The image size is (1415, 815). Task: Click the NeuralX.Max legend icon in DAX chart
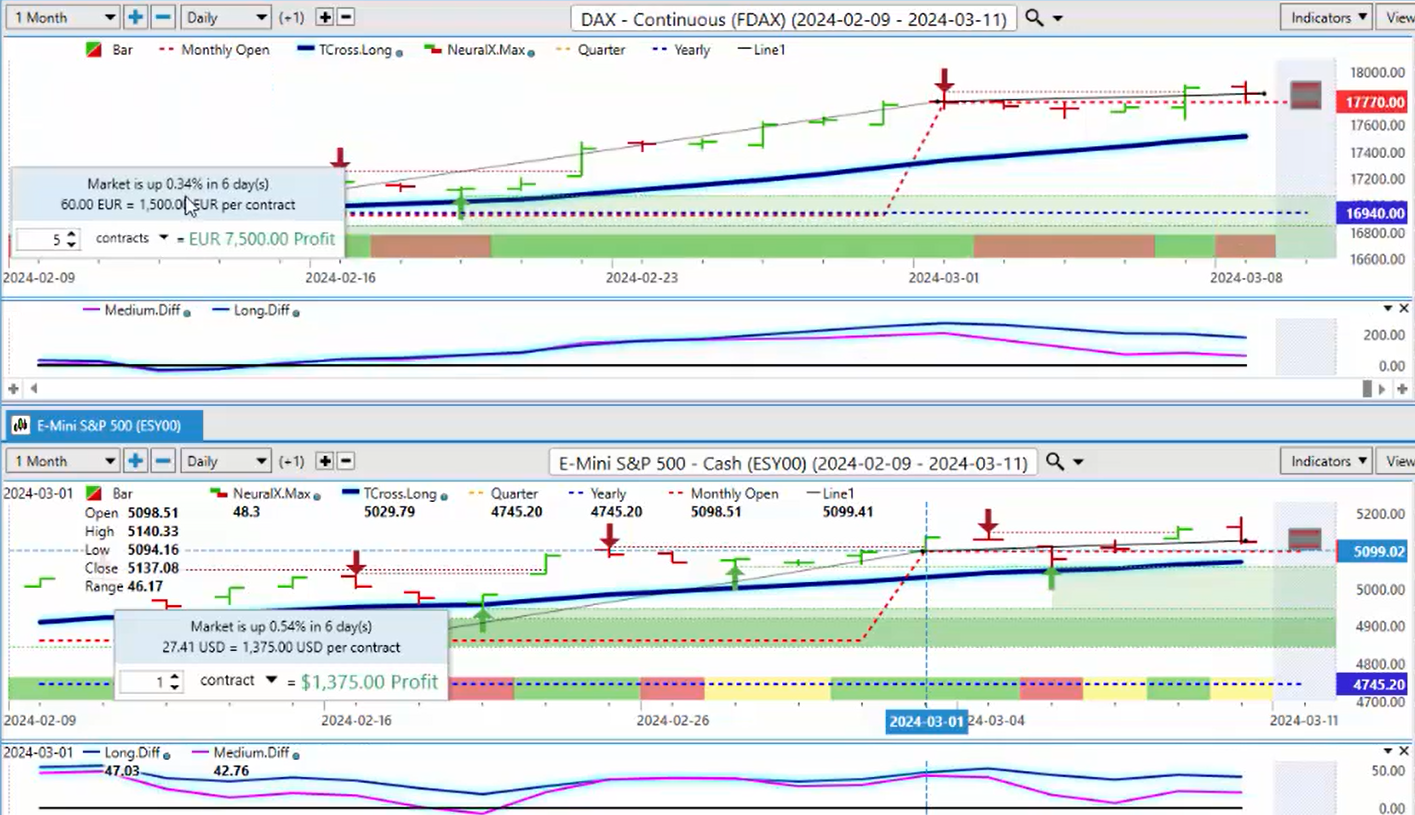(x=434, y=49)
